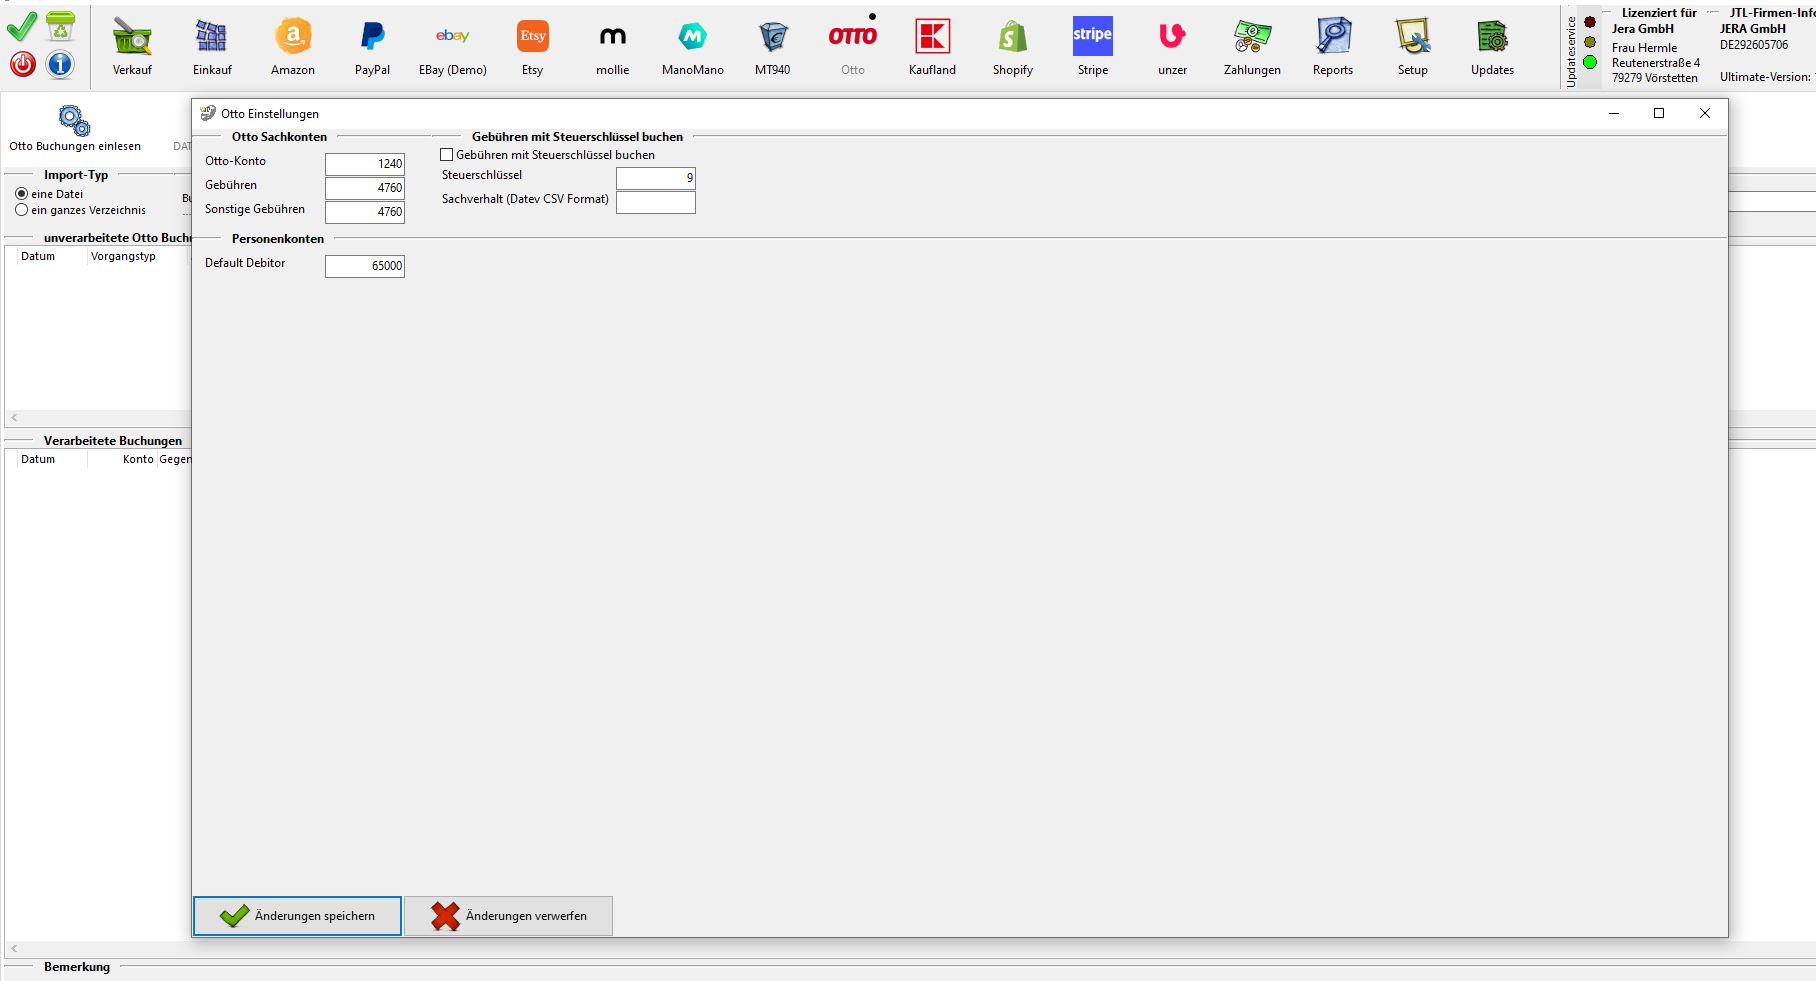This screenshot has height=981, width=1816.
Task: Select 'ein ganzes Verzeichnis' import type
Action: point(22,210)
